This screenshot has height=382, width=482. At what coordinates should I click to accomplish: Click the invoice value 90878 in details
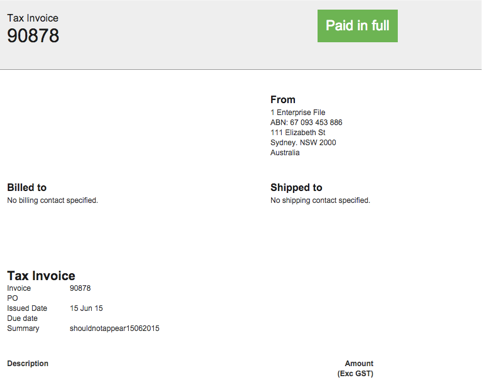80,288
